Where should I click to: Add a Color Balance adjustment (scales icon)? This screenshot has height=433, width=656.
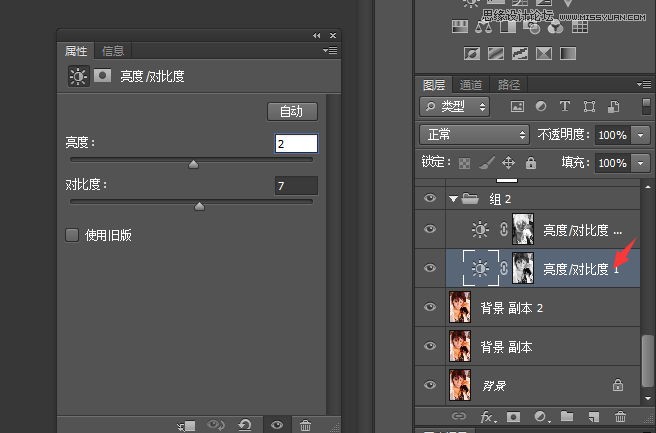pos(484,26)
